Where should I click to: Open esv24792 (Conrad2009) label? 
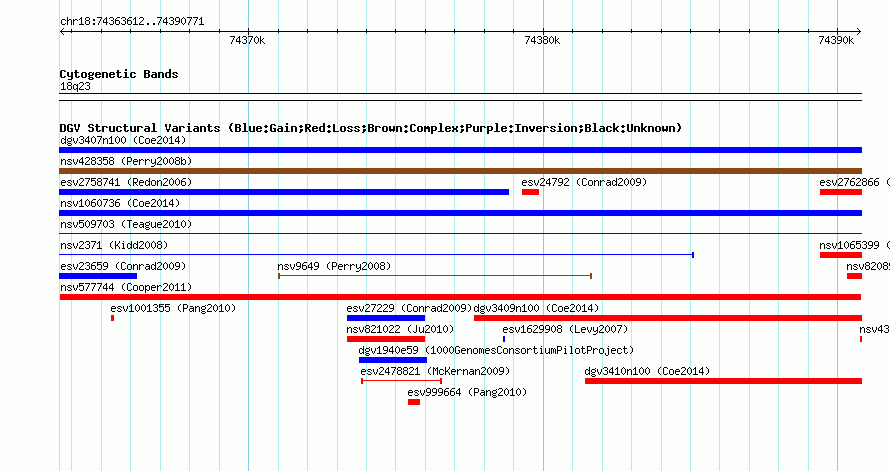pyautogui.click(x=584, y=182)
